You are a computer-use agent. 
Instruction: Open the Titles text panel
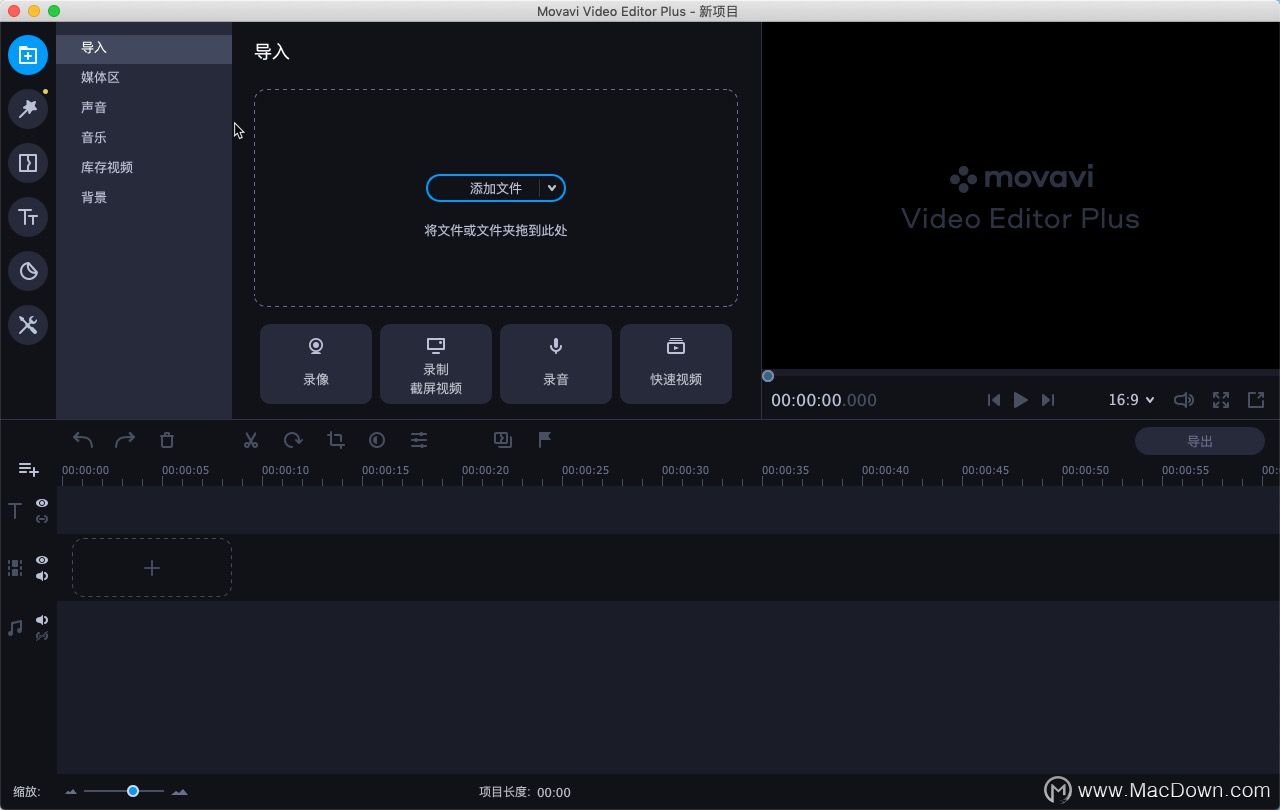coord(28,217)
